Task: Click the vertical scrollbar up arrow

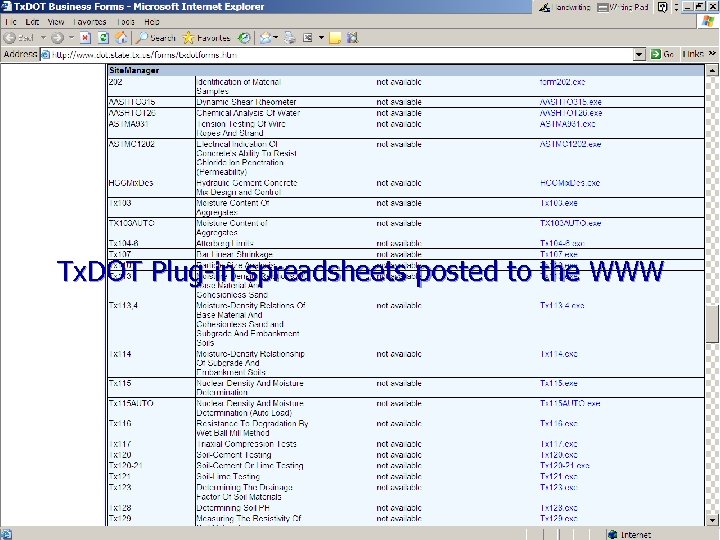Action: click(x=712, y=70)
